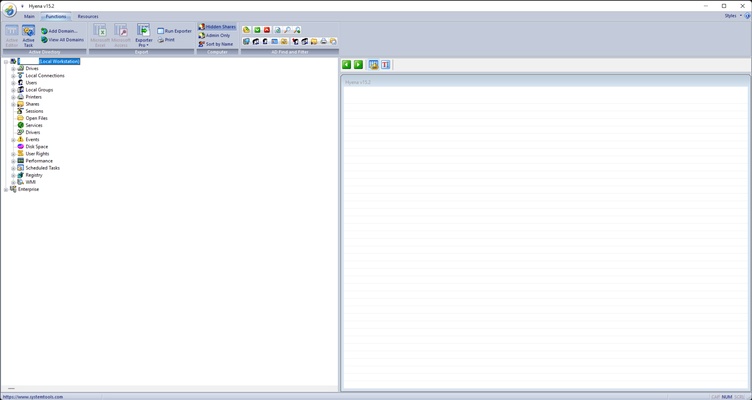Click the green back arrow icon

346,65
